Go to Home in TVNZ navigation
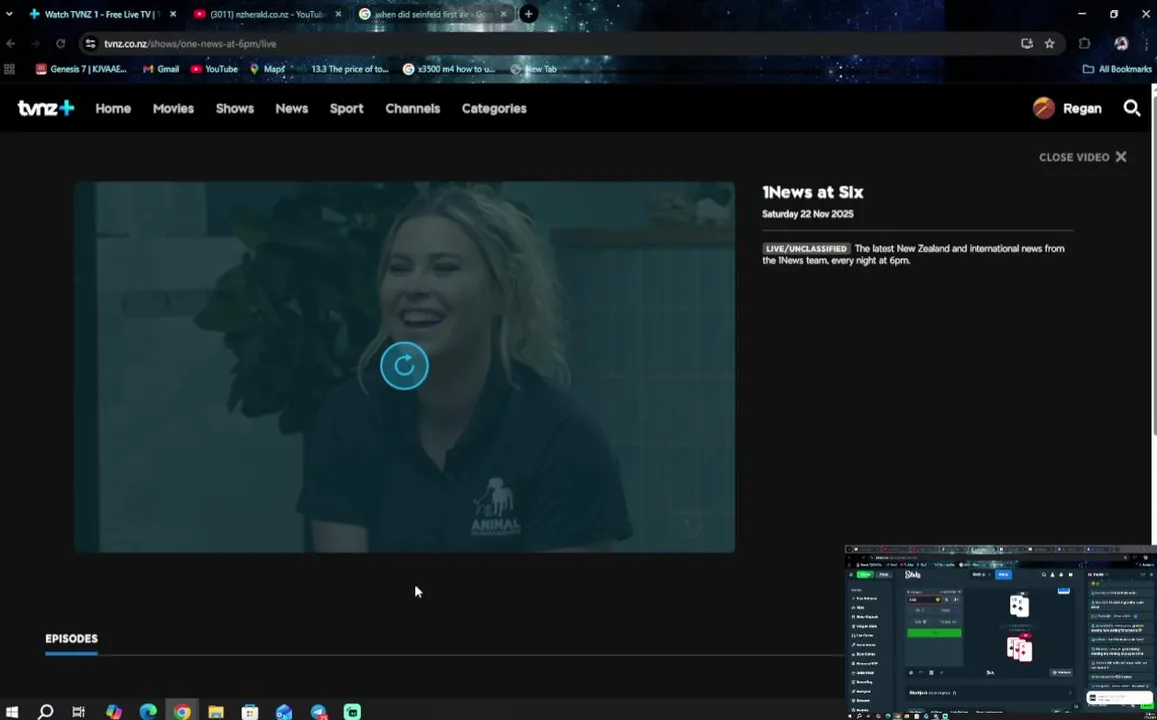The height and width of the screenshot is (720, 1157). click(x=113, y=108)
